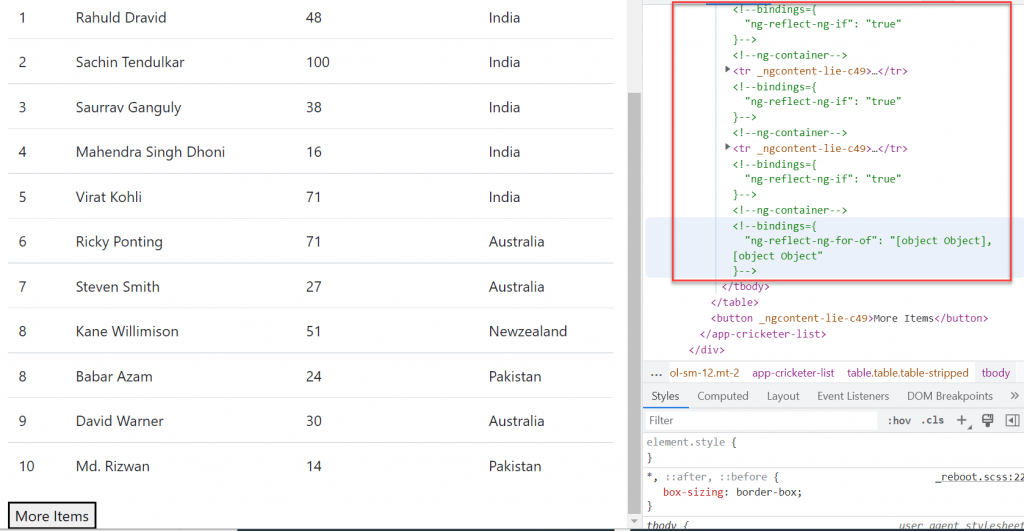
Task: Open the rendering emulation paintbrush icon
Action: (987, 421)
